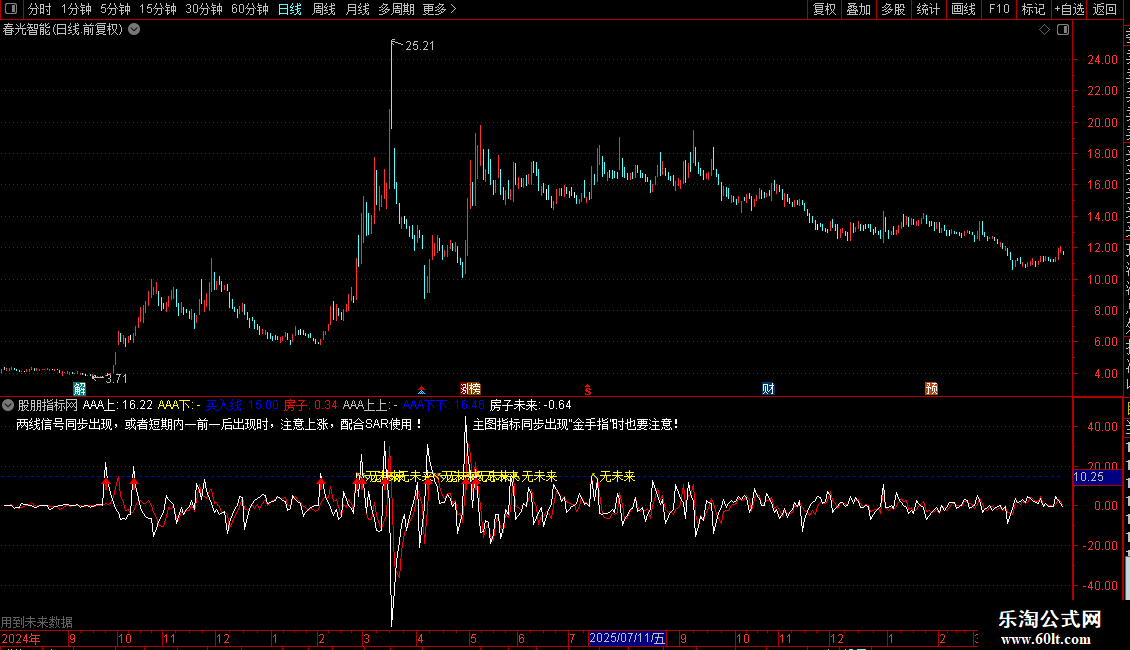The image size is (1130, 650).
Task: Click the 标记 mark button
Action: click(x=1033, y=9)
